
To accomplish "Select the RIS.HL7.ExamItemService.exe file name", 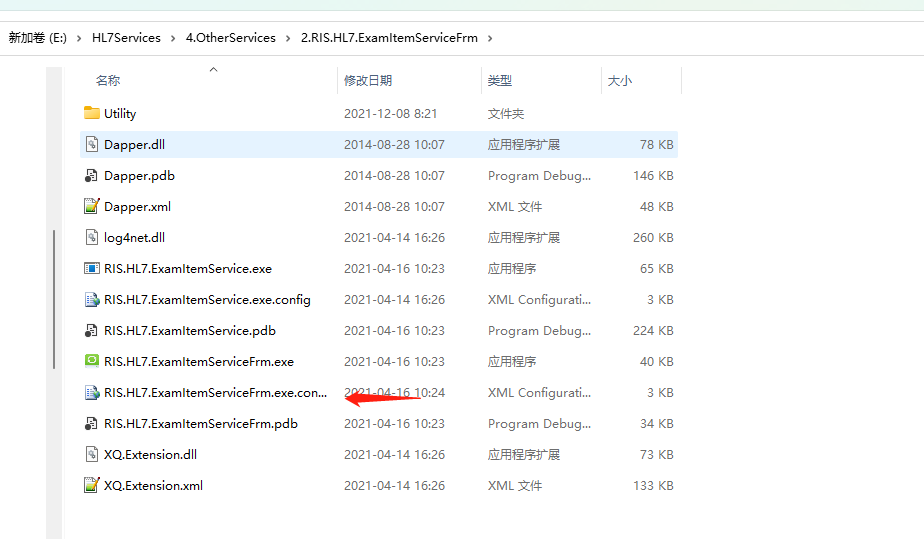I will coord(188,269).
